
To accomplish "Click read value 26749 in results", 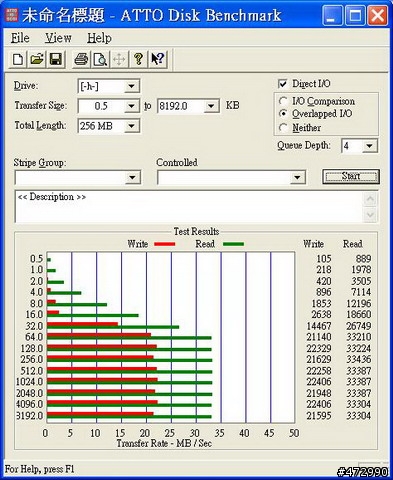I will coord(359,326).
